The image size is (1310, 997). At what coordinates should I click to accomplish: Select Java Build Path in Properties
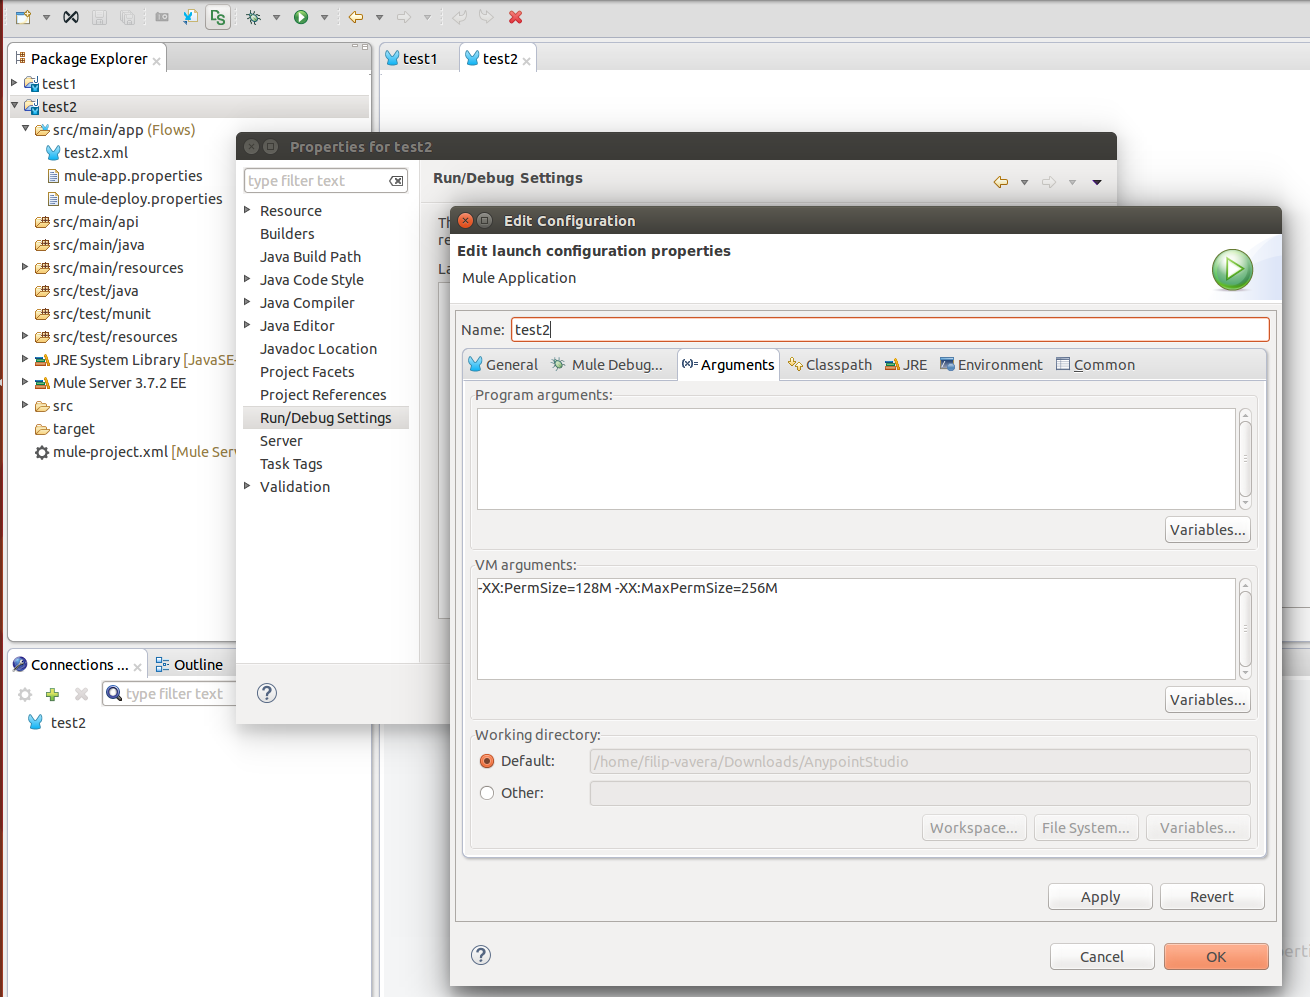310,257
